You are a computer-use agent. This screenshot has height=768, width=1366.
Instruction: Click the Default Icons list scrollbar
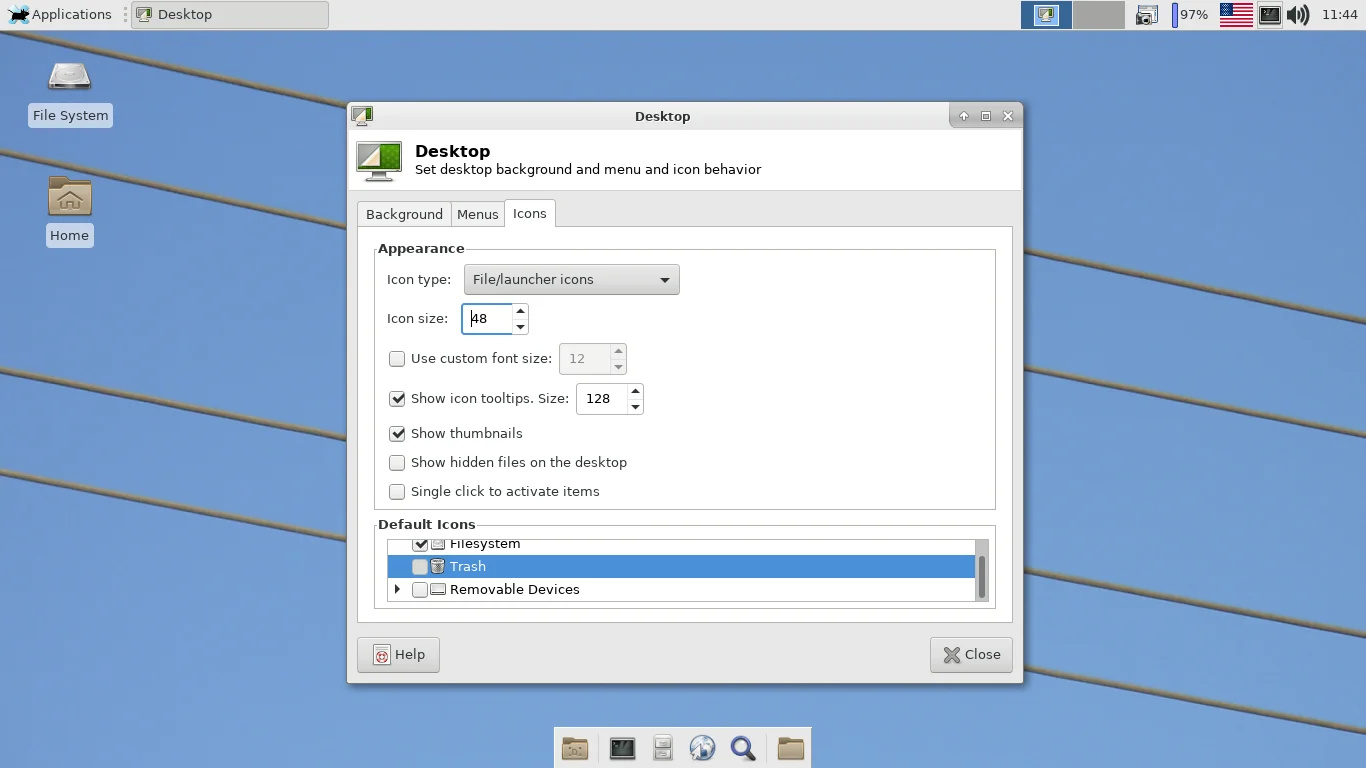click(x=982, y=575)
